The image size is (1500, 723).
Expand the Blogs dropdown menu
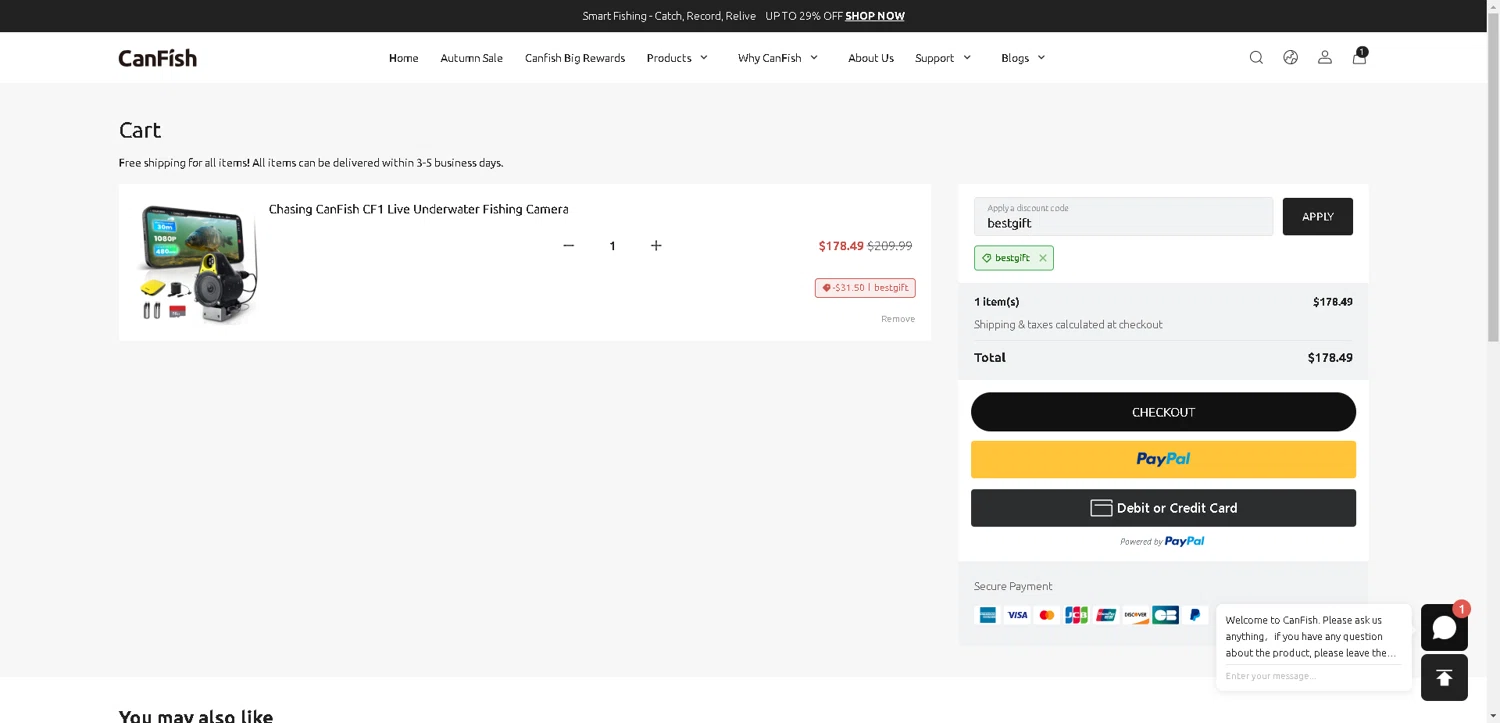click(x=1023, y=58)
